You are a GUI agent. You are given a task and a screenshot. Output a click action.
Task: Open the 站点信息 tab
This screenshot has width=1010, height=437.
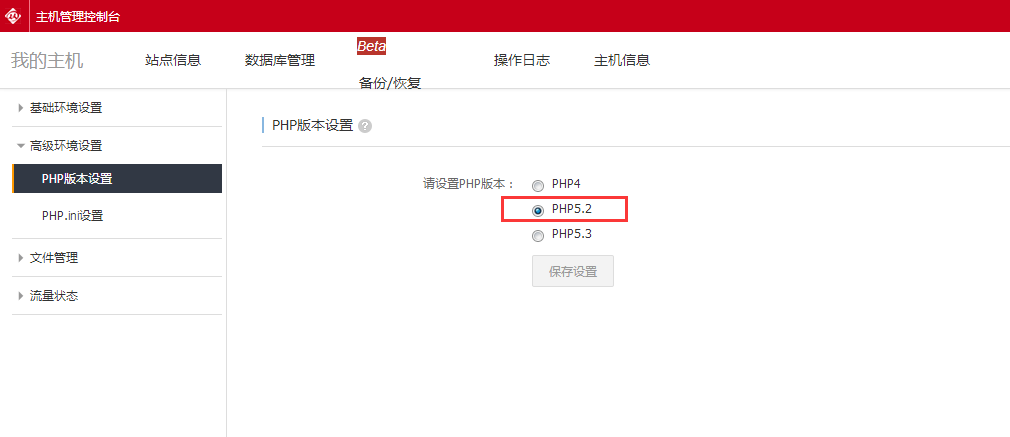coord(173,60)
